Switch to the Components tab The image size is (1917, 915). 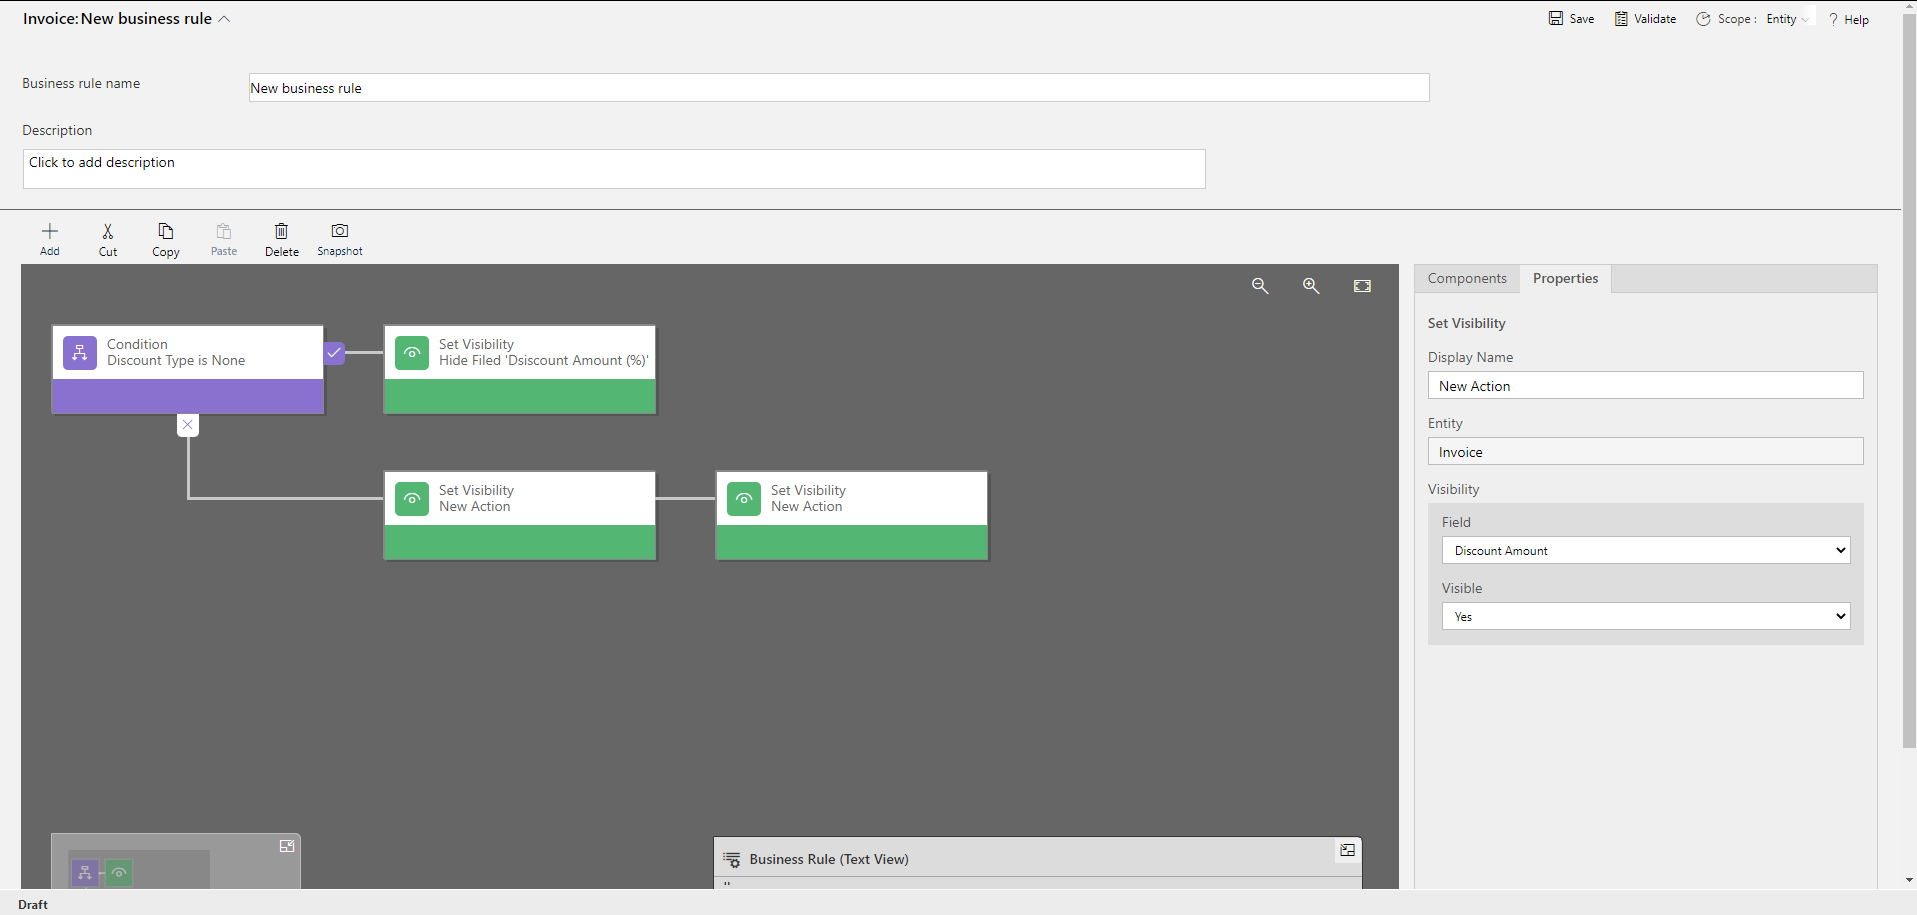pyautogui.click(x=1467, y=278)
